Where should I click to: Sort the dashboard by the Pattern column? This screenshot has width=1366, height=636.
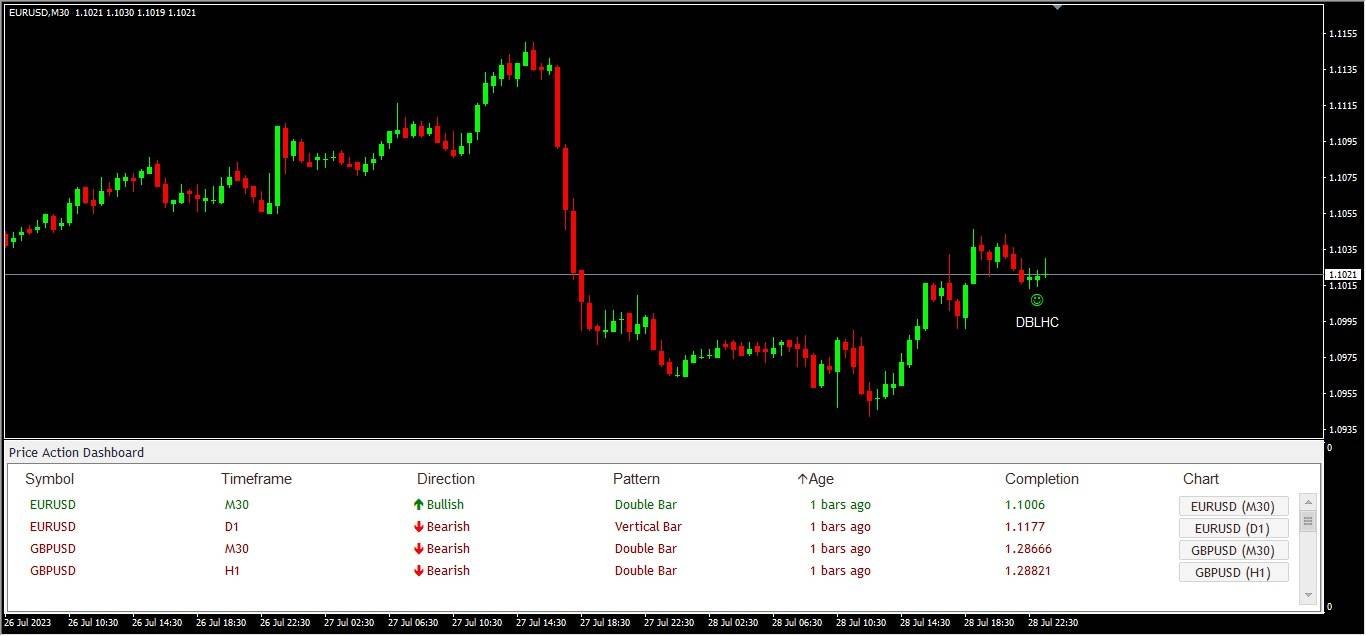pos(636,479)
